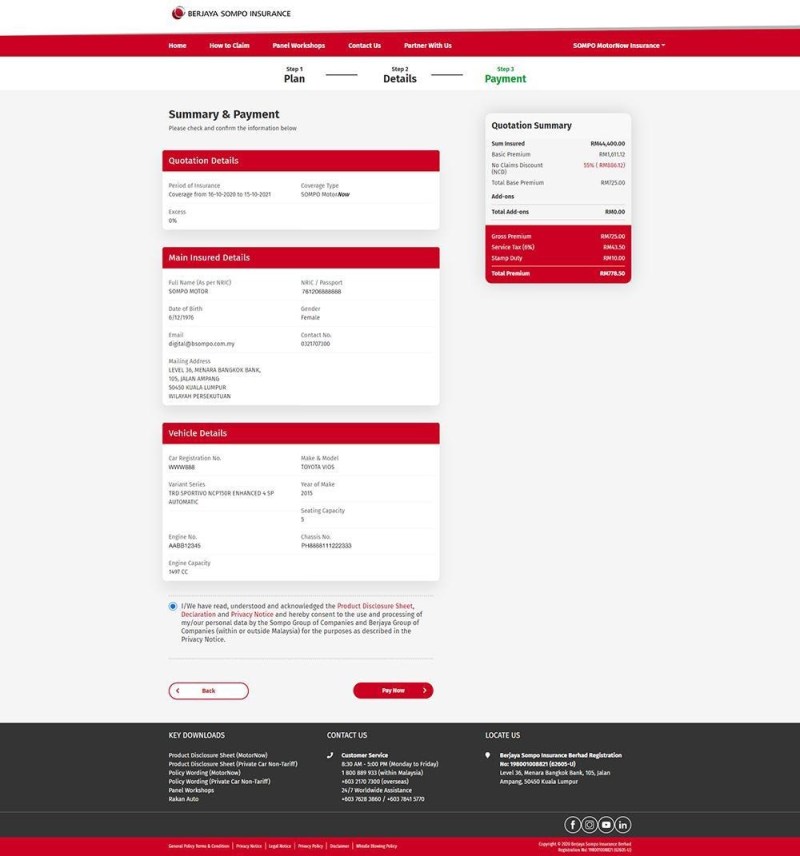This screenshot has width=800, height=856.
Task: Open the How to Claim menu
Action: pos(229,45)
